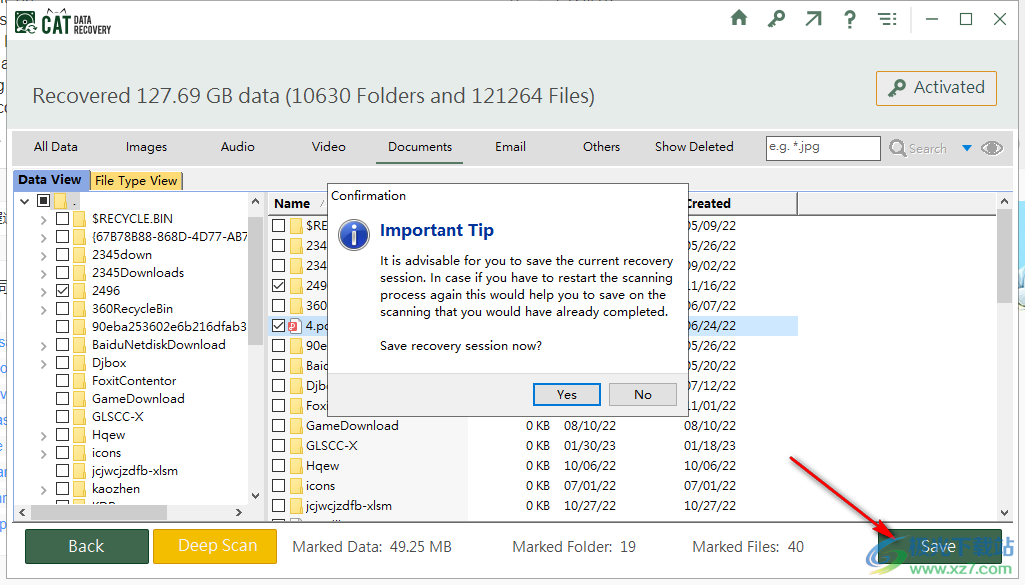Expand the 2496 tree node
Viewport: 1025px width, 585px height.
point(44,292)
